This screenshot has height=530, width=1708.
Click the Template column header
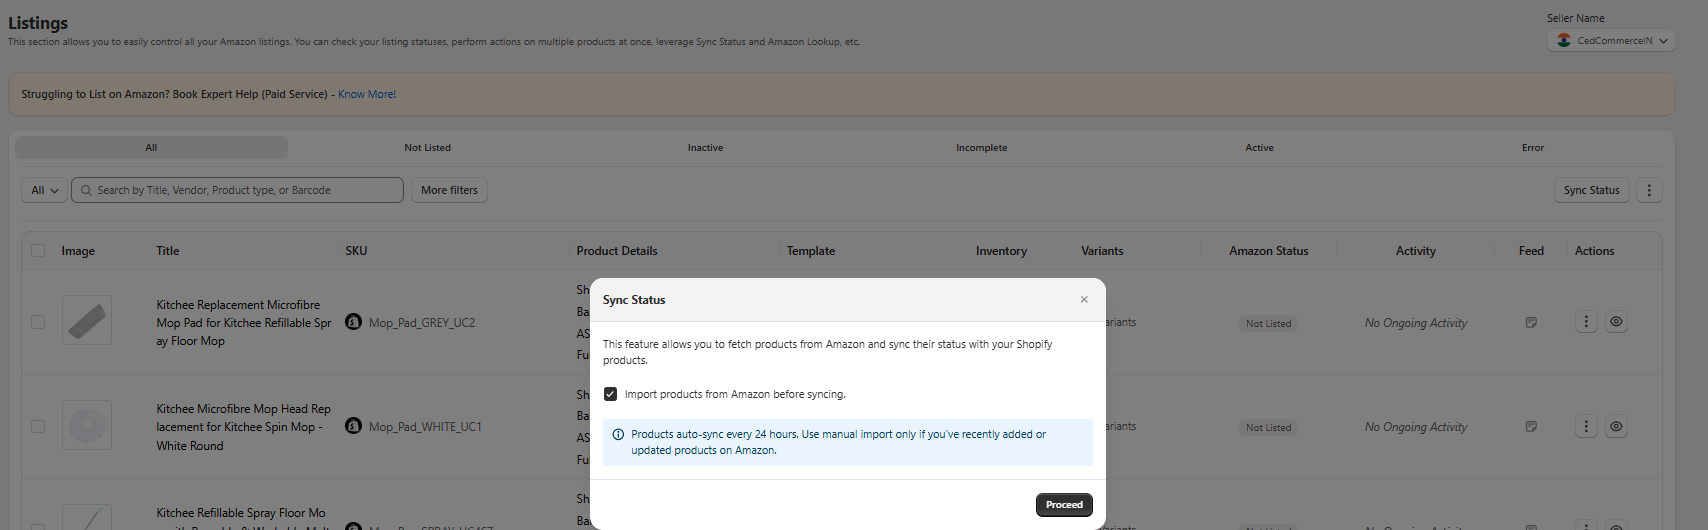[x=810, y=251]
